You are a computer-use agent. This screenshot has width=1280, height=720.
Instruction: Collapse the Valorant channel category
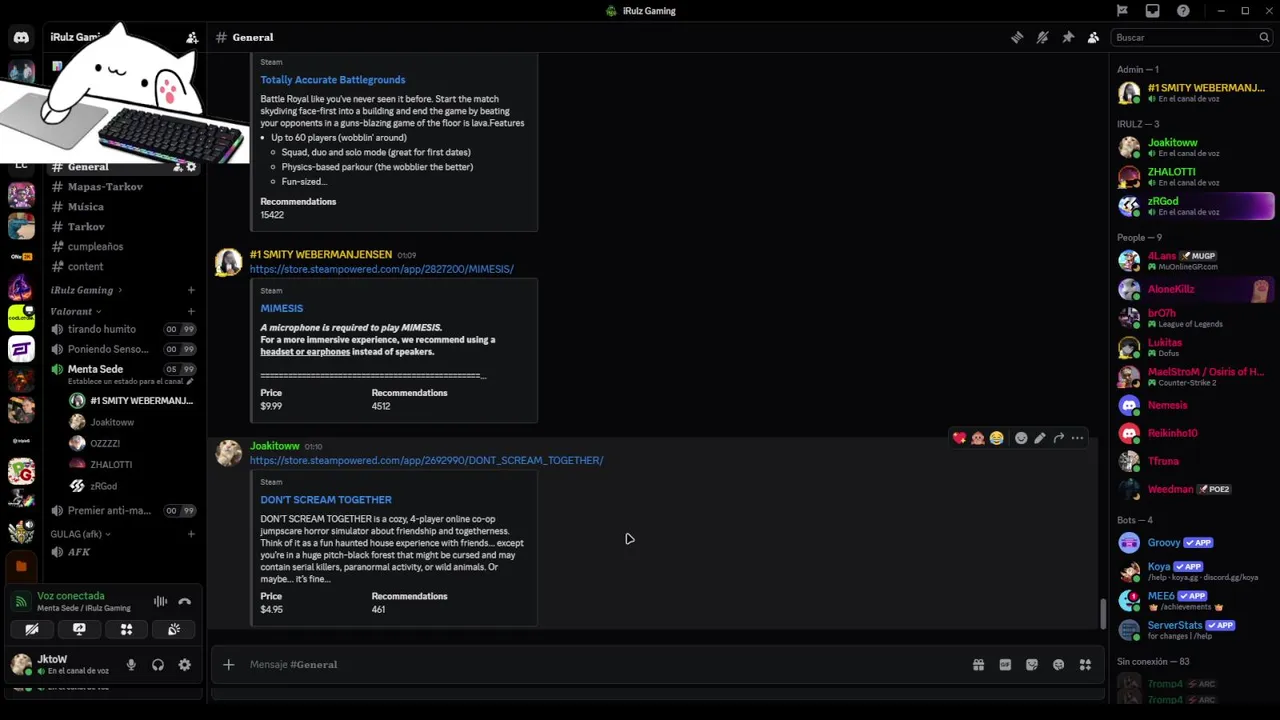point(75,311)
